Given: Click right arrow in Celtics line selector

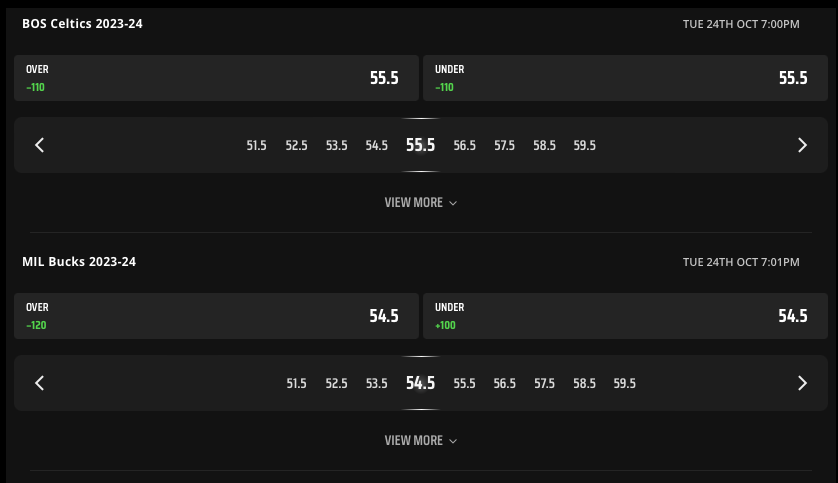Looking at the screenshot, I should click(802, 145).
